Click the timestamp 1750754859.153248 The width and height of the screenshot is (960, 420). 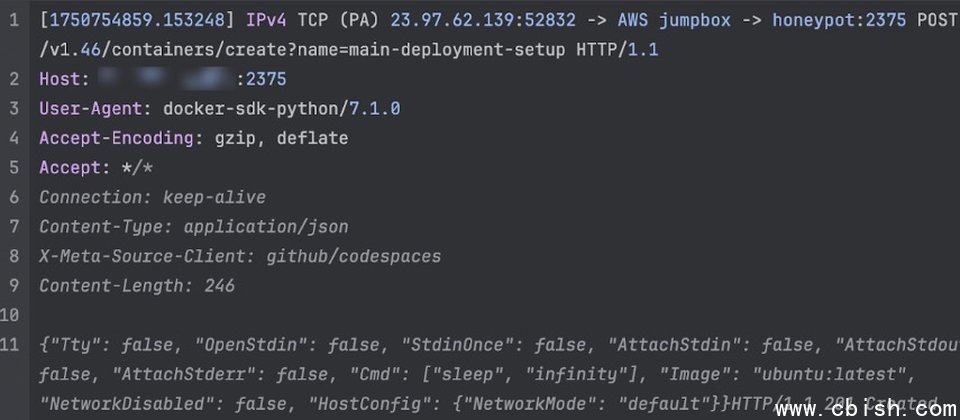pyautogui.click(x=136, y=20)
